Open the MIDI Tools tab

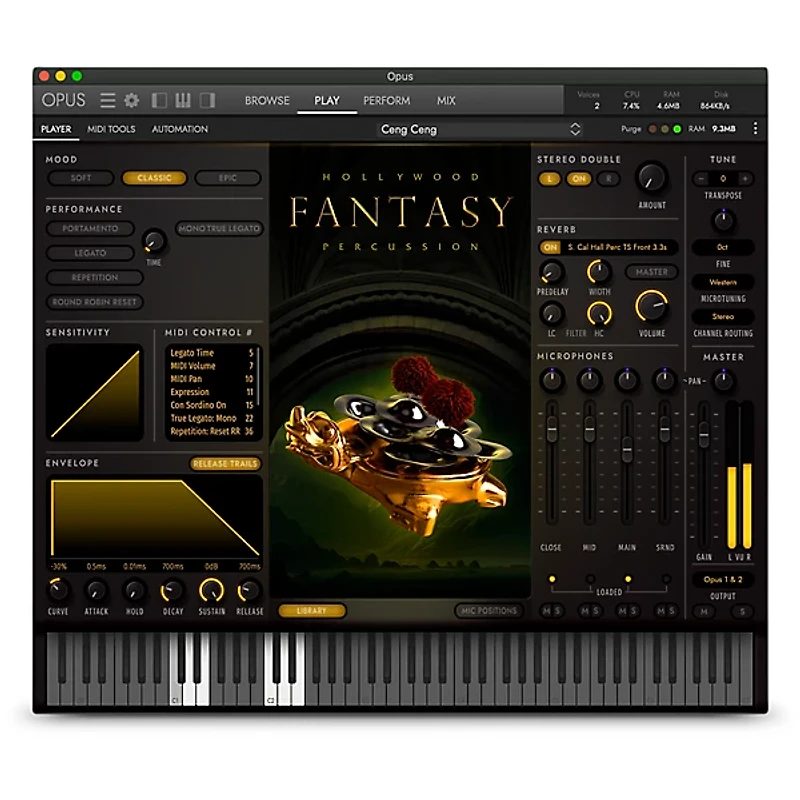point(111,129)
